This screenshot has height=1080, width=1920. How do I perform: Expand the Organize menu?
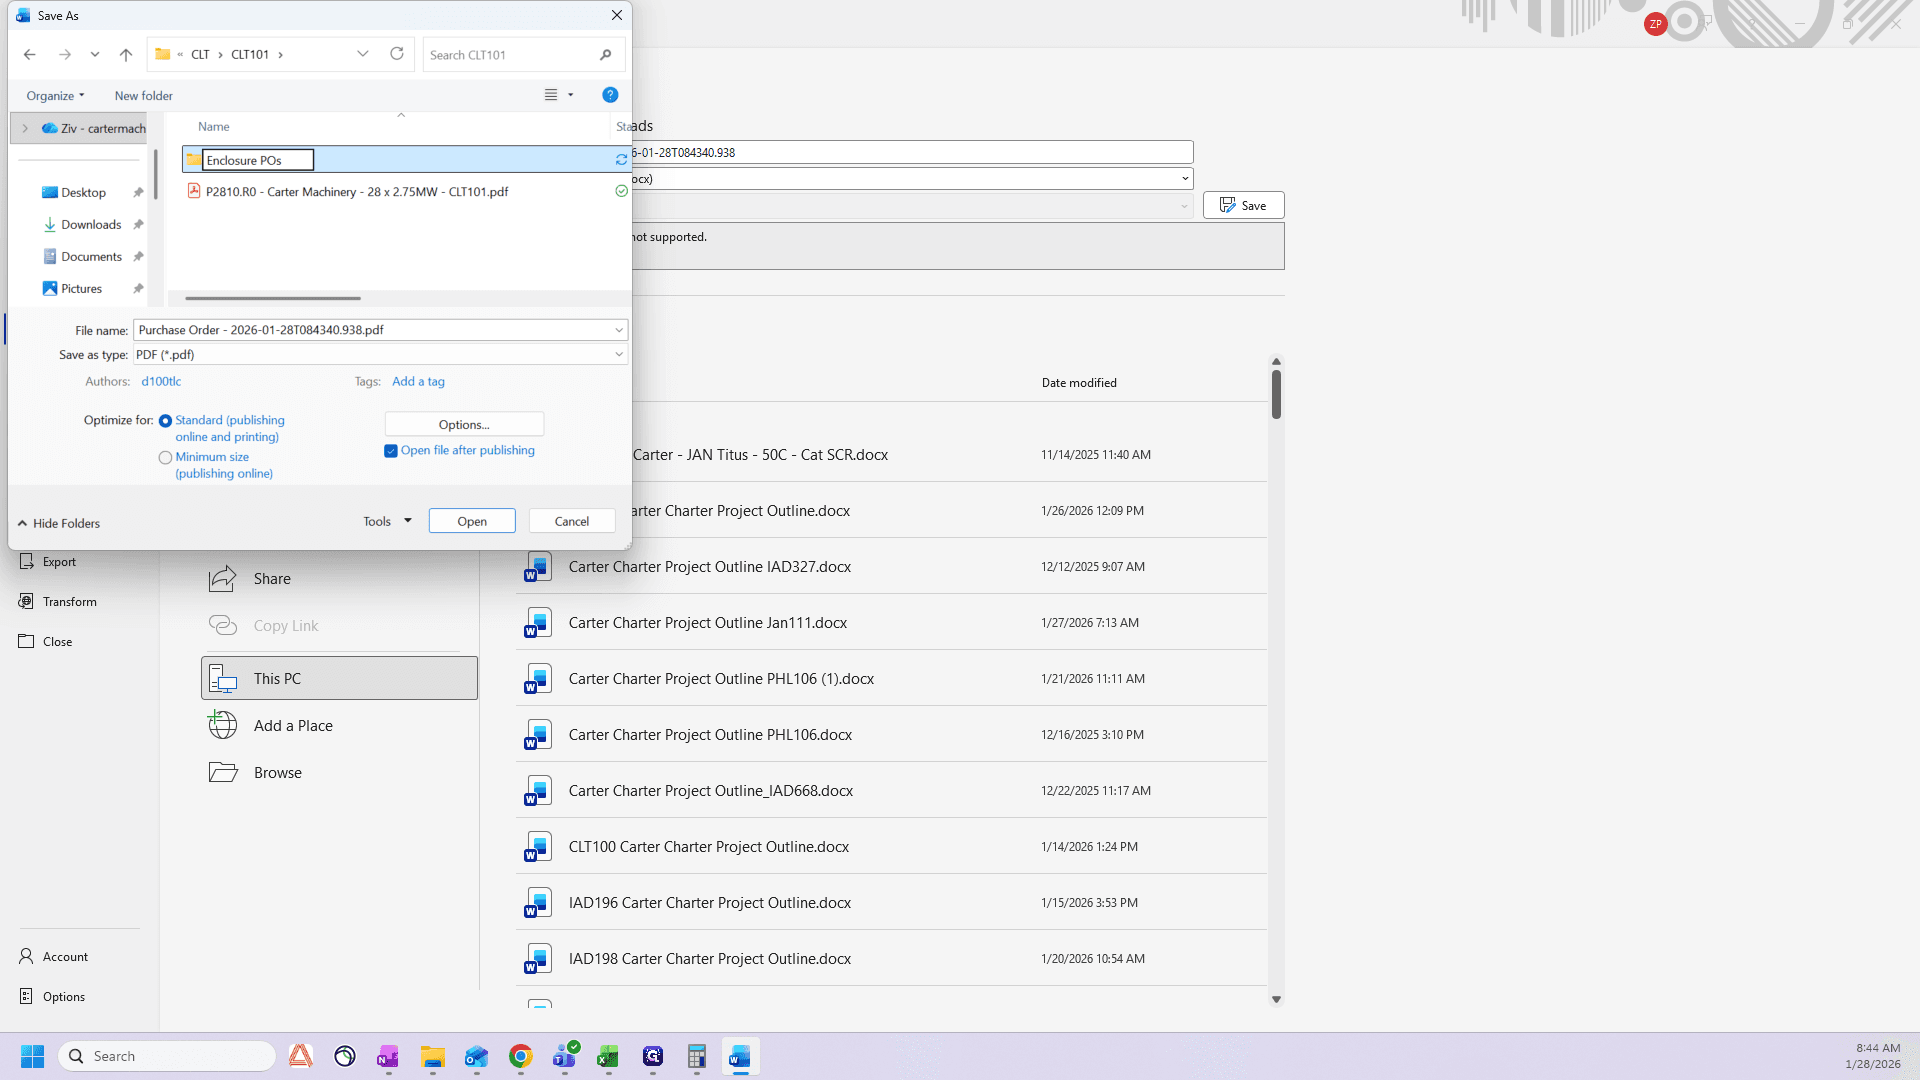55,96
